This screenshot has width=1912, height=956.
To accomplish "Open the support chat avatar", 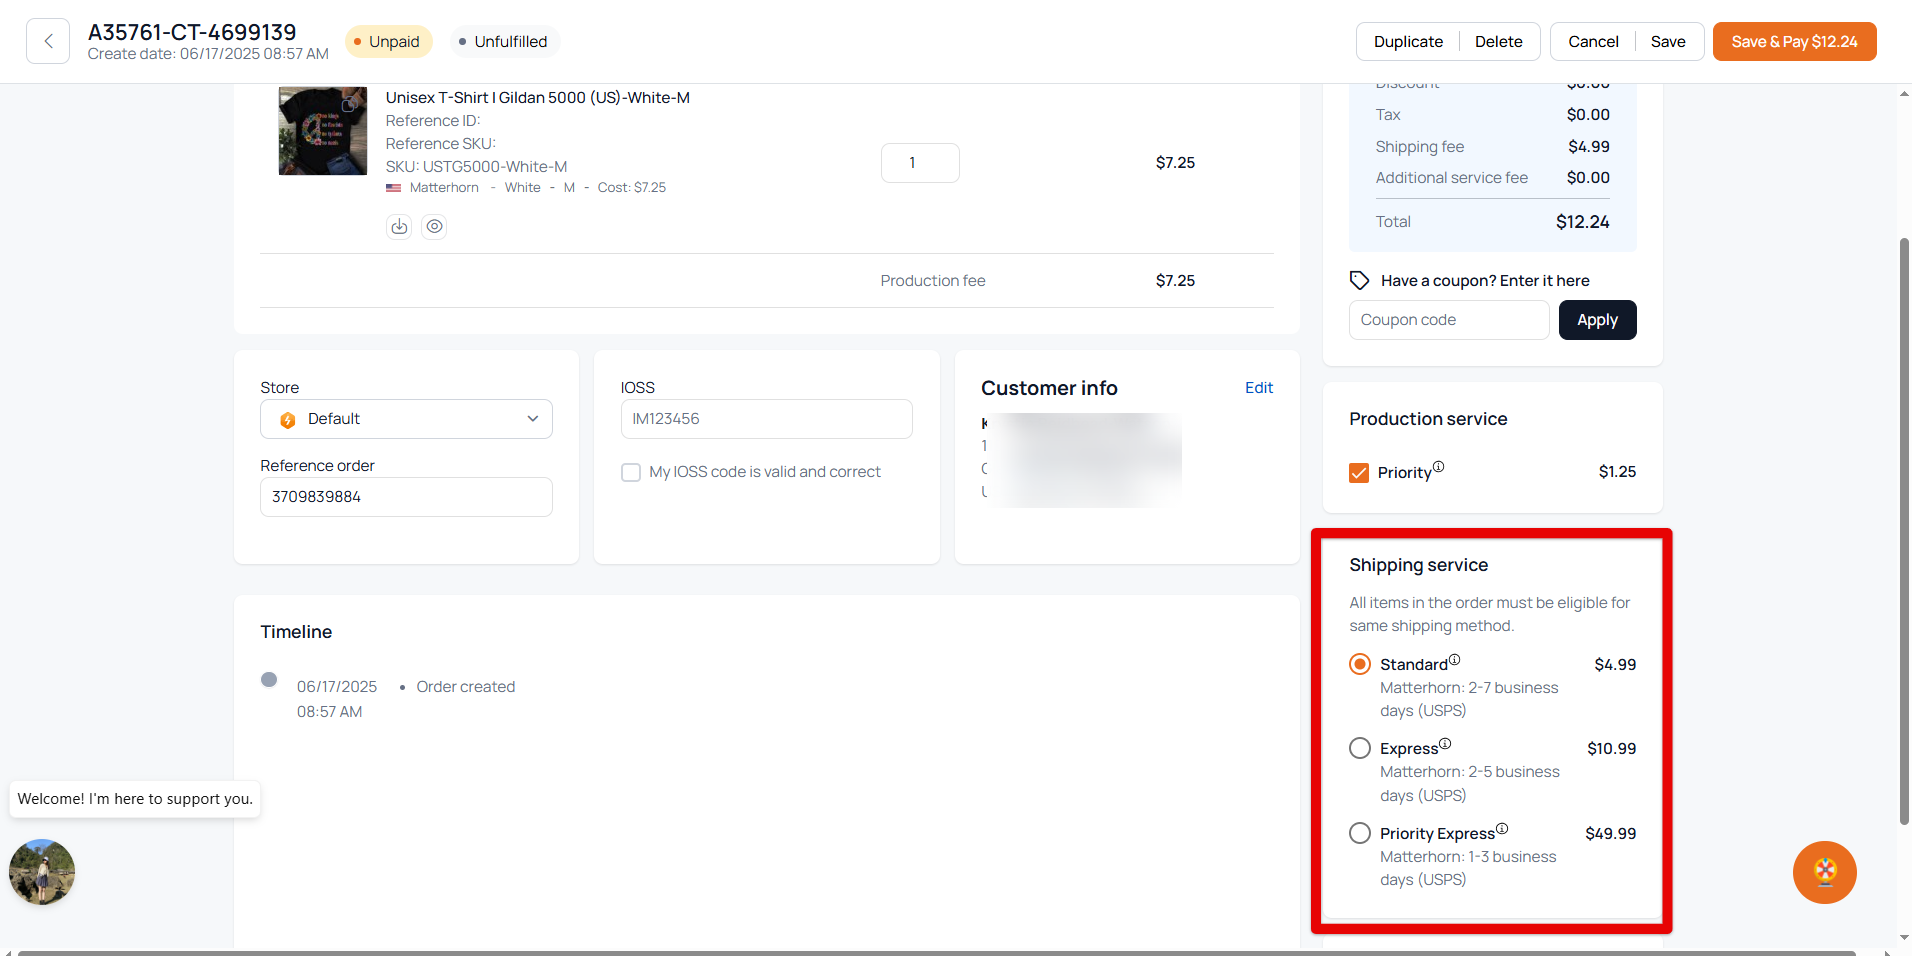I will coord(42,872).
